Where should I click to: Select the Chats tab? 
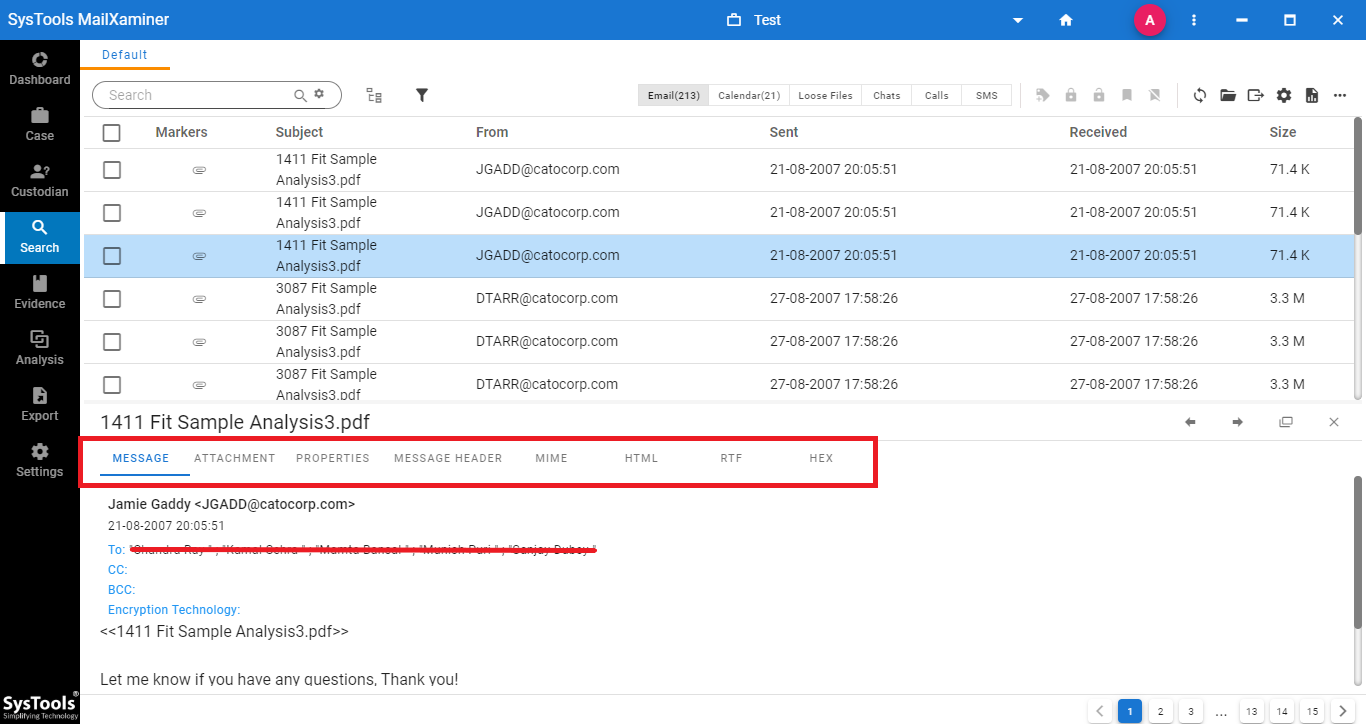pos(886,95)
